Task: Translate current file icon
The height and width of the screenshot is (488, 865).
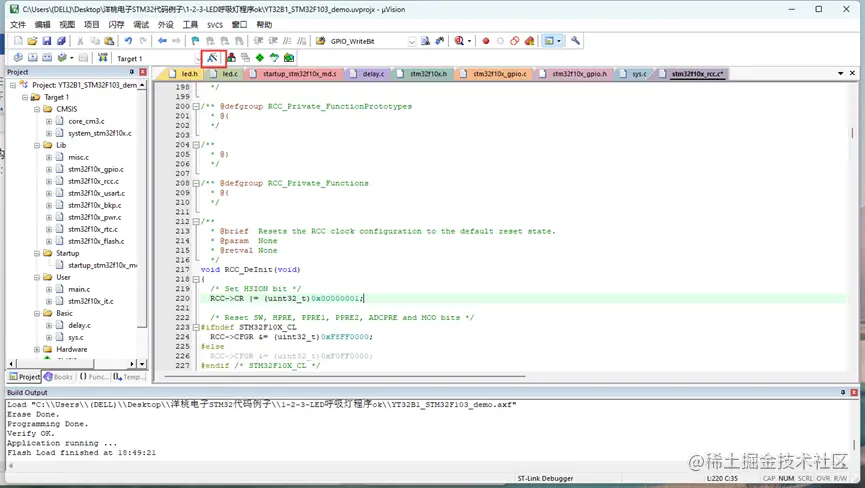Action: coord(18,57)
